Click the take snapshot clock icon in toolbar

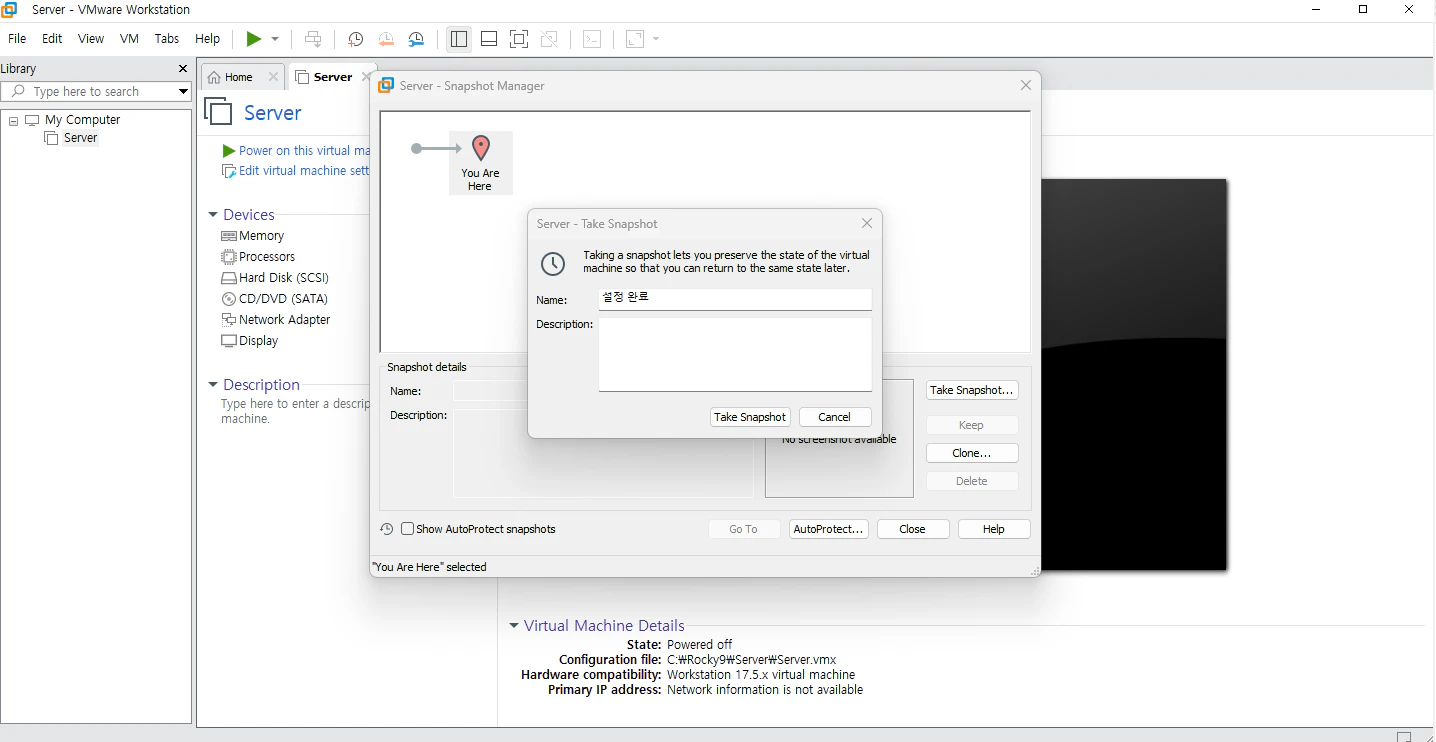click(x=355, y=39)
